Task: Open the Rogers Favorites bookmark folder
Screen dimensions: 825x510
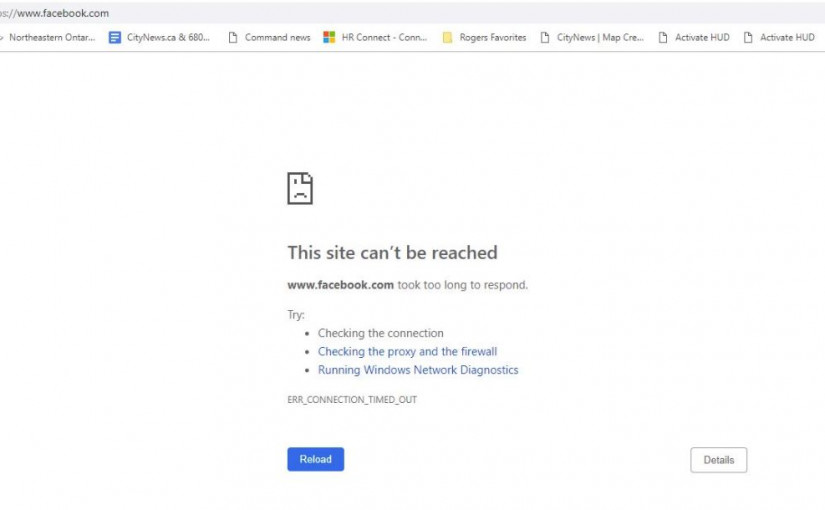Action: coord(485,38)
